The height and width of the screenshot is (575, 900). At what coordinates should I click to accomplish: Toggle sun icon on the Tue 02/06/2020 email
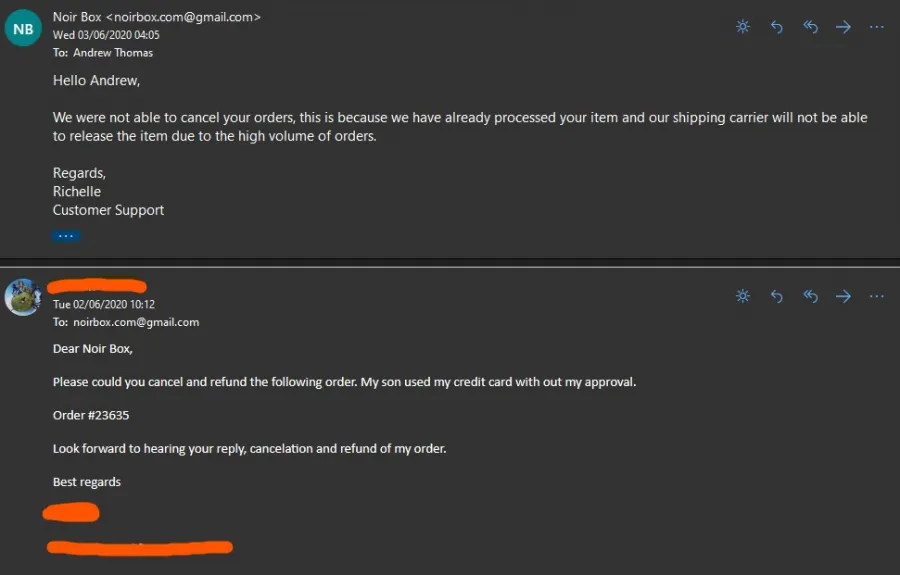[743, 296]
